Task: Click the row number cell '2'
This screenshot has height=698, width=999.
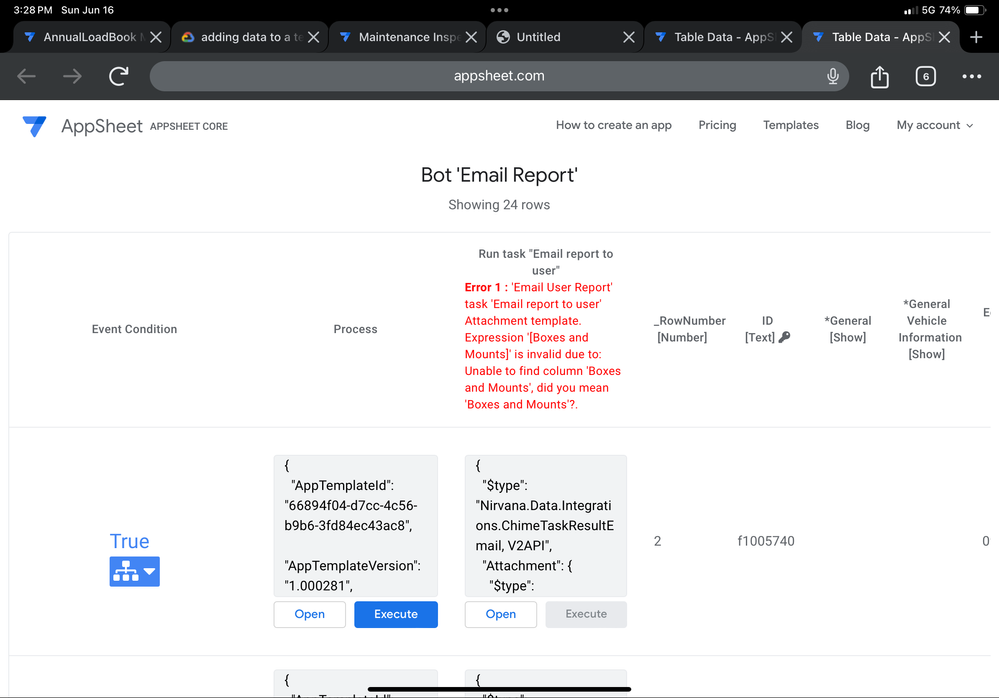Action: pos(658,541)
